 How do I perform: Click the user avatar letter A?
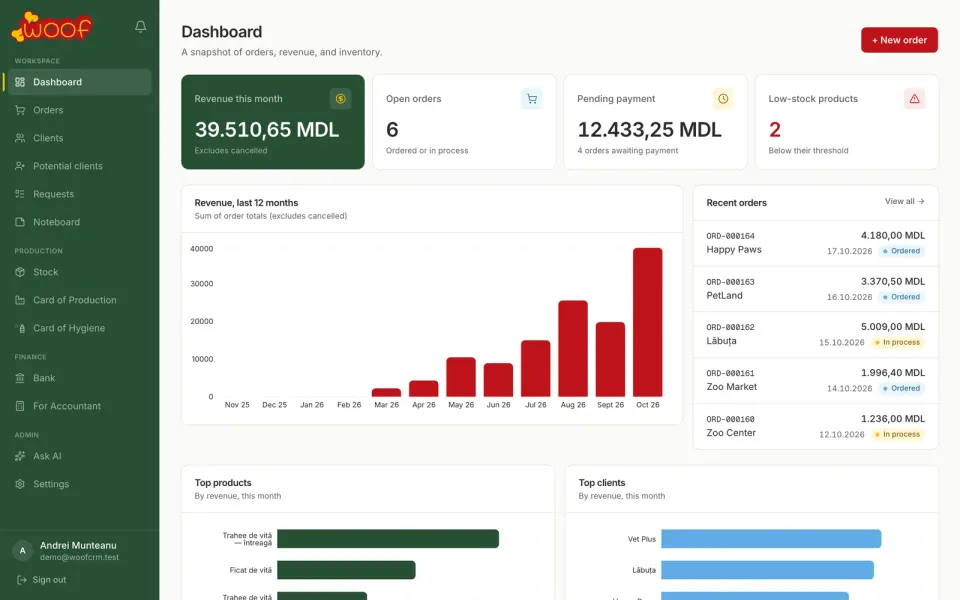(23, 550)
